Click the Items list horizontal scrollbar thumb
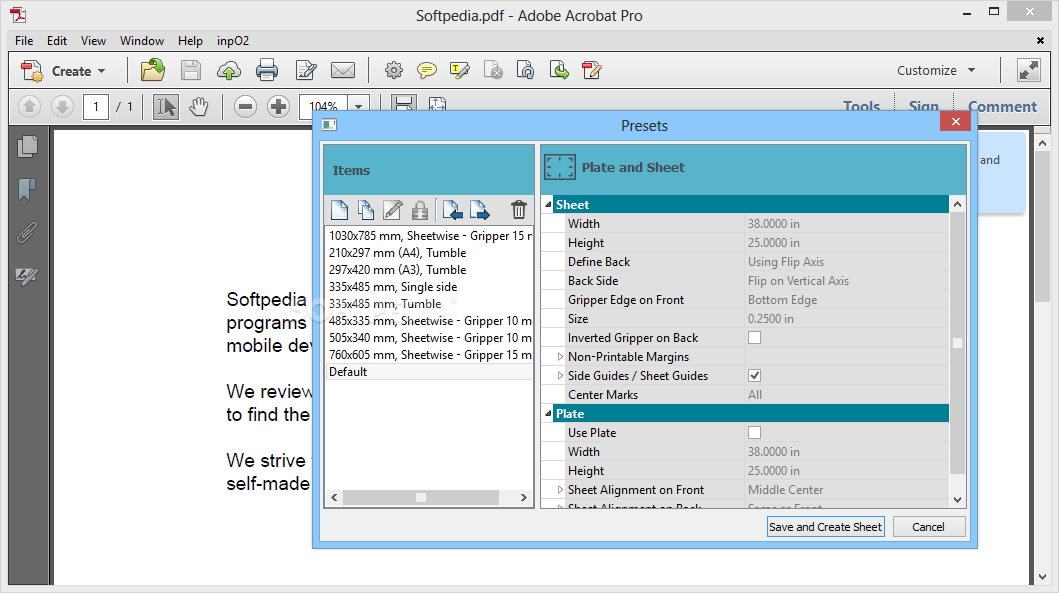Image resolution: width=1059 pixels, height=593 pixels. (x=421, y=498)
